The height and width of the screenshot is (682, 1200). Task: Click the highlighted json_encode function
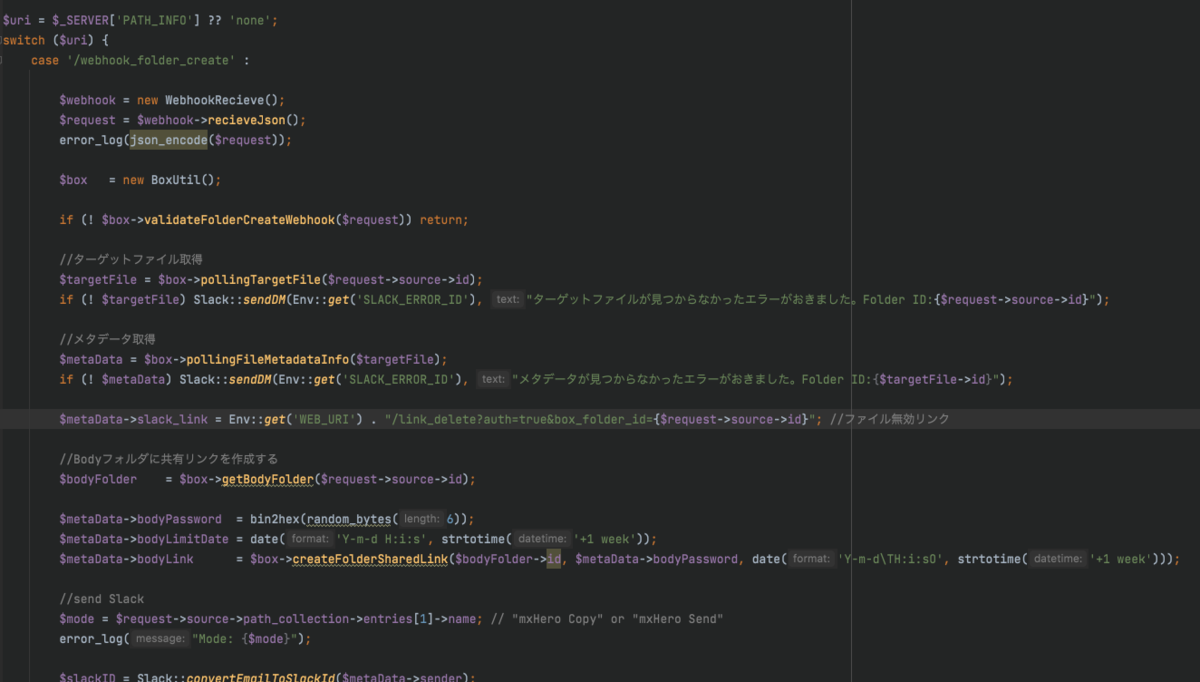click(x=168, y=140)
